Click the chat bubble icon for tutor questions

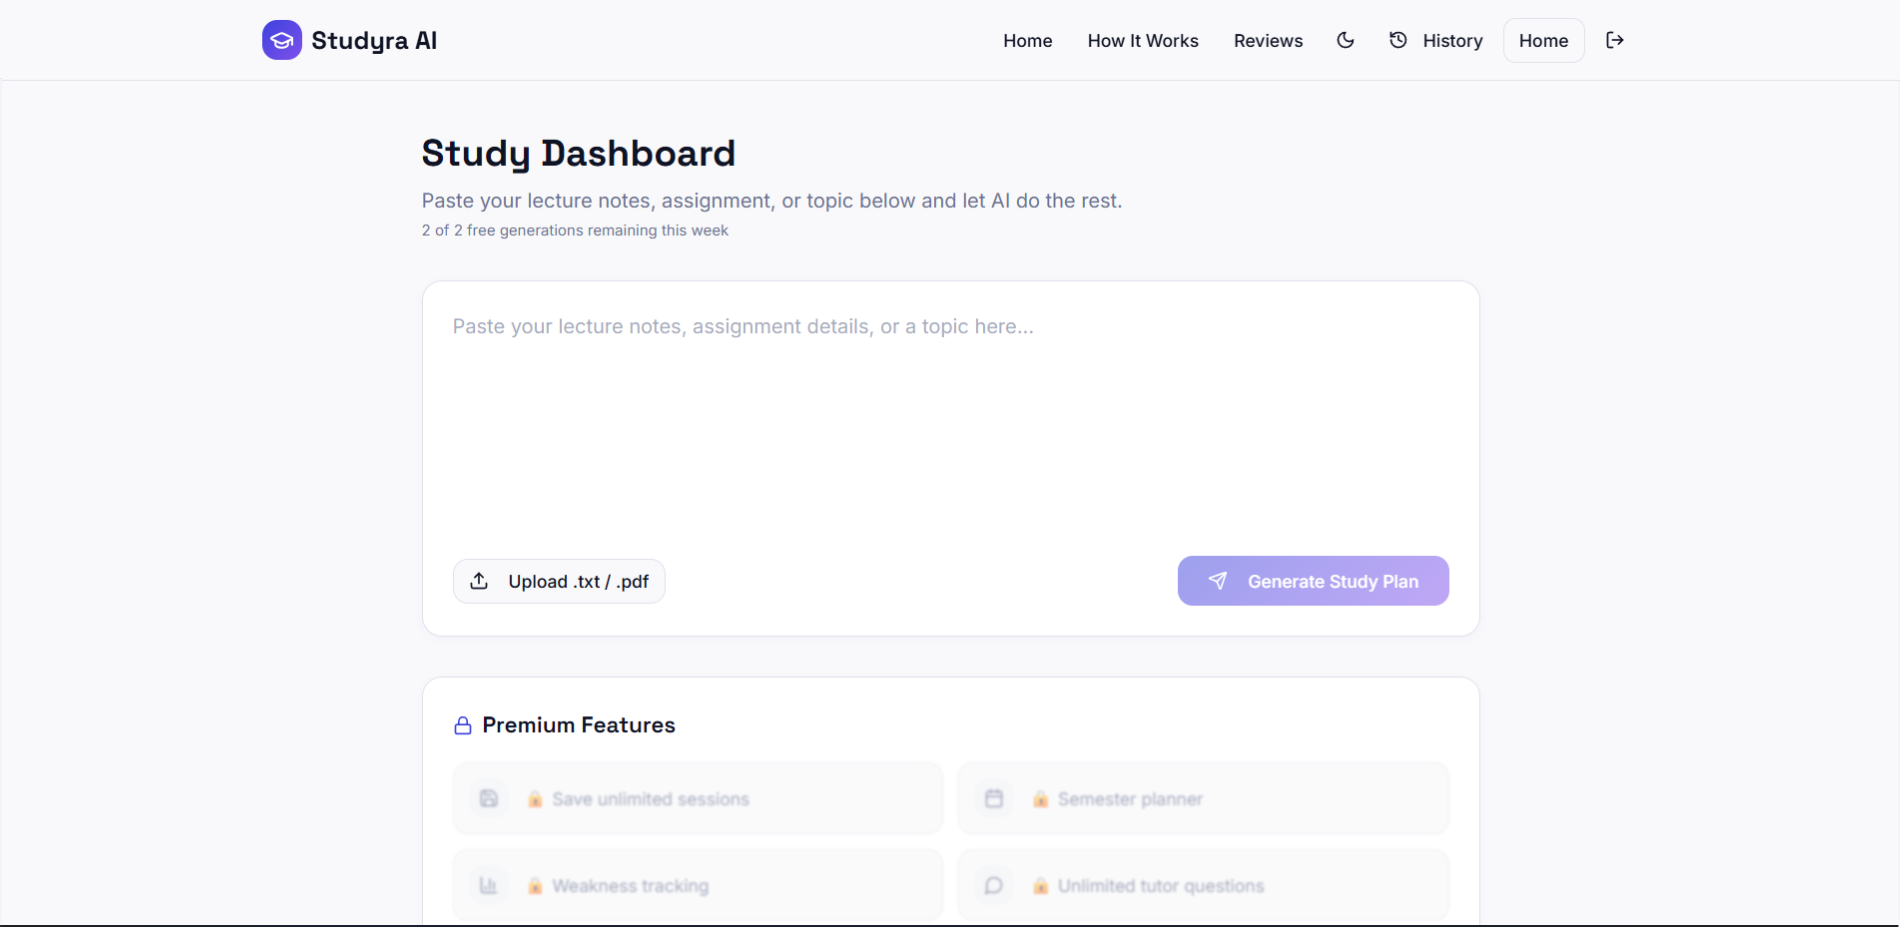(x=994, y=885)
